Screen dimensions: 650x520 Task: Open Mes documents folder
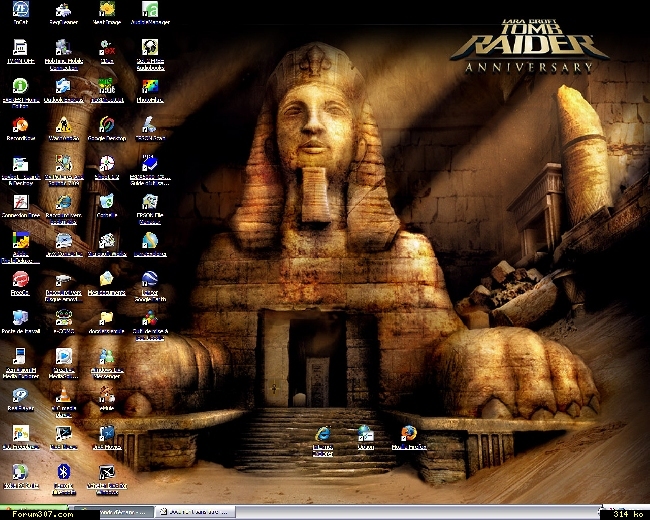(107, 284)
